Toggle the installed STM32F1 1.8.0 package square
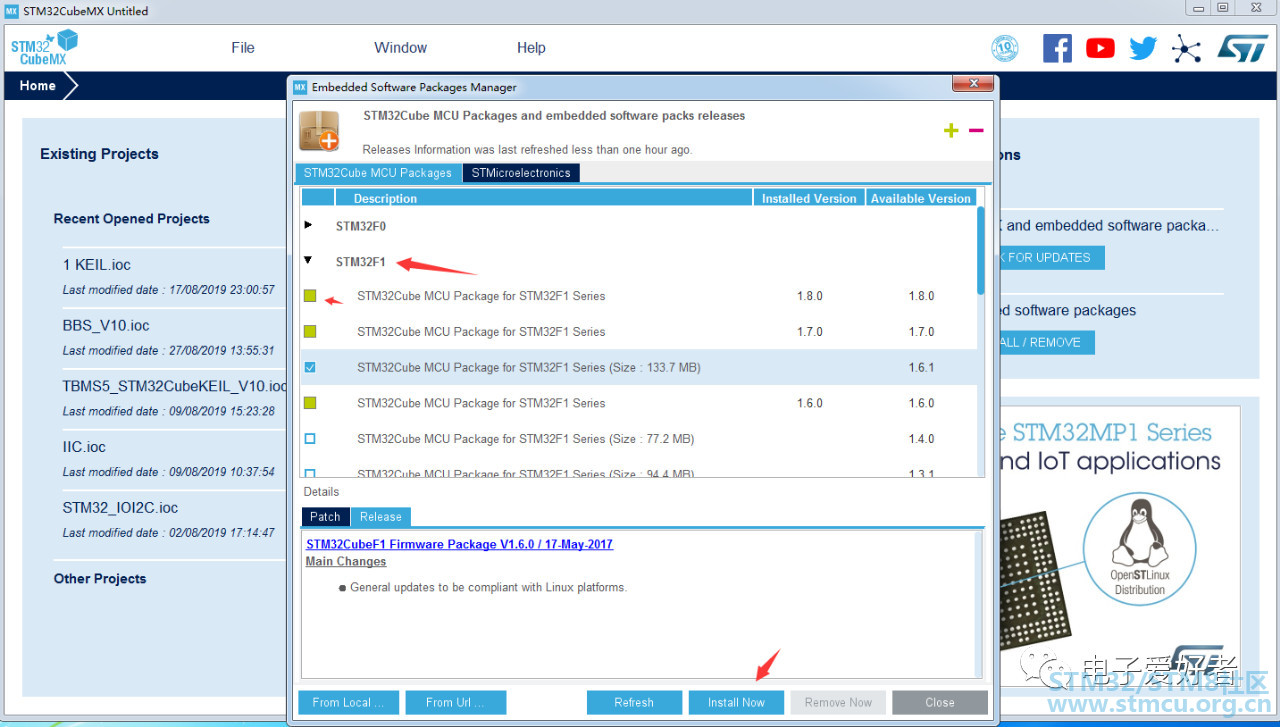Screen dimensions: 1280x727 tap(310, 296)
